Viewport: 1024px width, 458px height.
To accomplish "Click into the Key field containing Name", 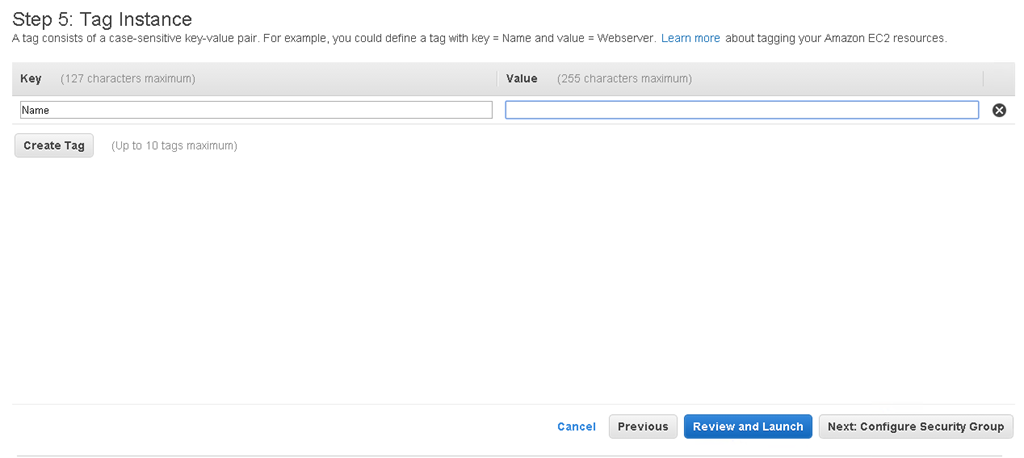I will pos(256,110).
